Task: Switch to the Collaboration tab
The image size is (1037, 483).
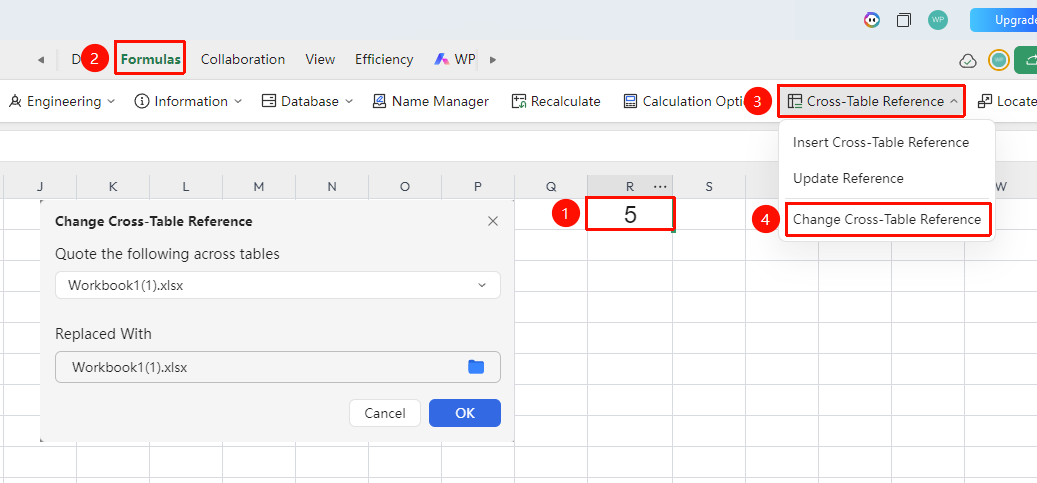Action: coord(243,59)
